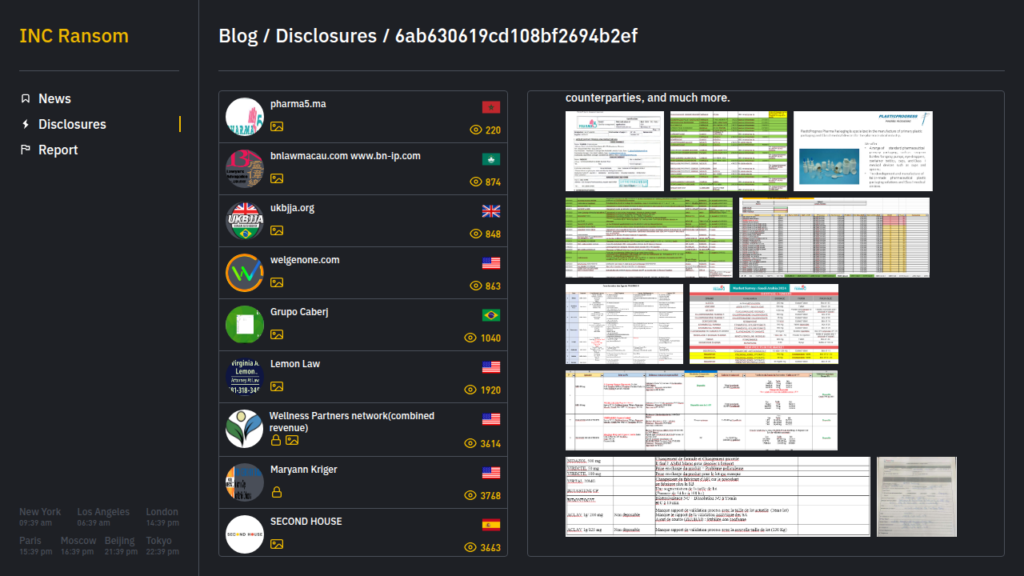Click the Grupo Caberj green avatar

click(x=244, y=325)
